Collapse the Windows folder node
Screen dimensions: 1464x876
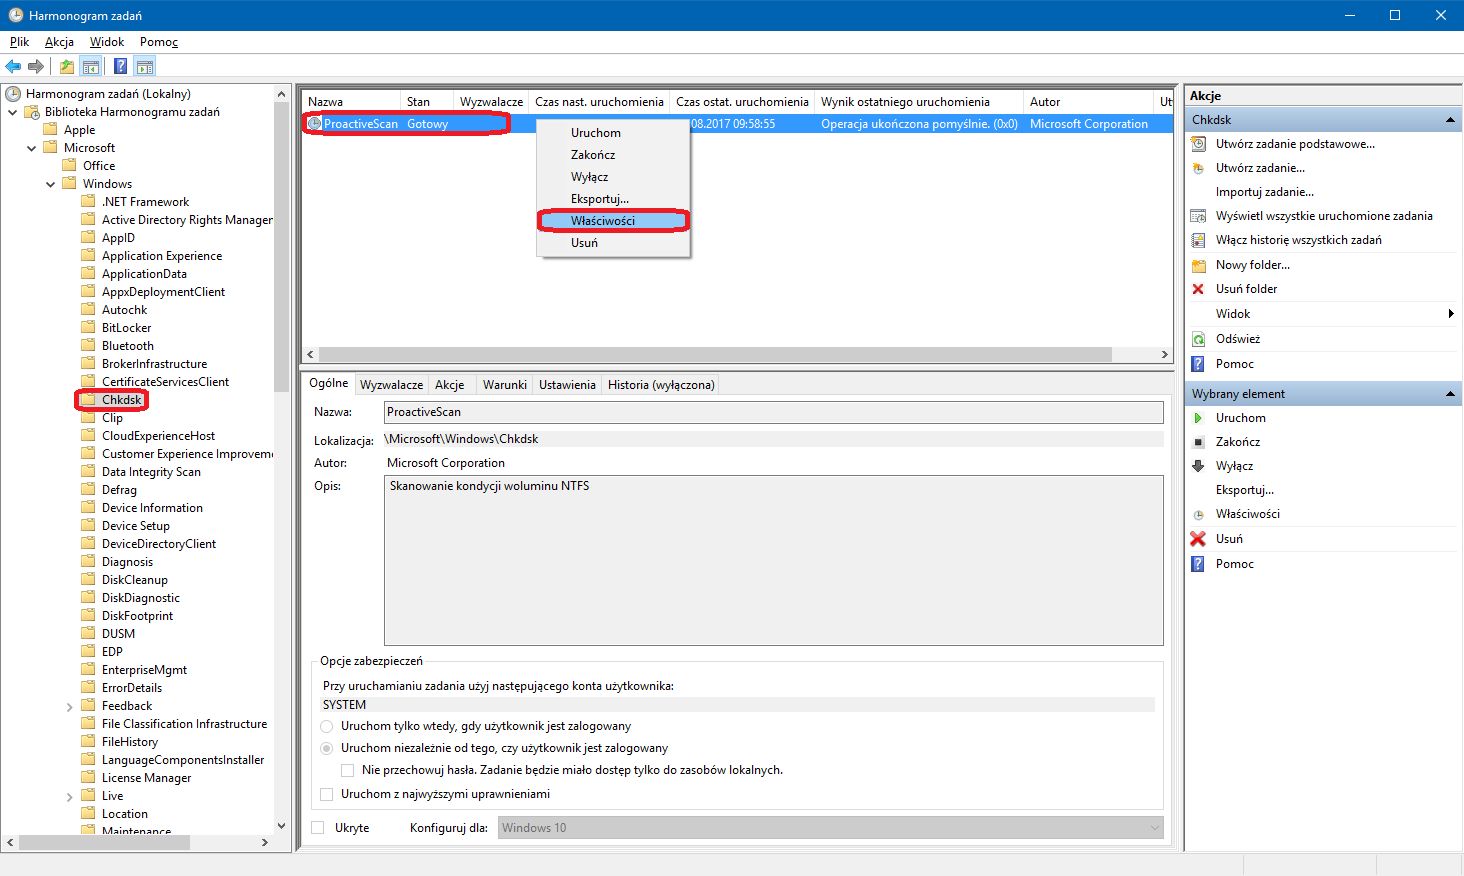click(x=51, y=184)
